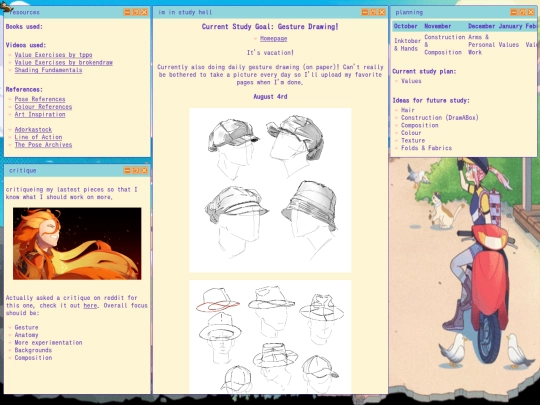Screen dimensions: 540x405
Task: Click Composition in the critique list
Action: point(33,358)
